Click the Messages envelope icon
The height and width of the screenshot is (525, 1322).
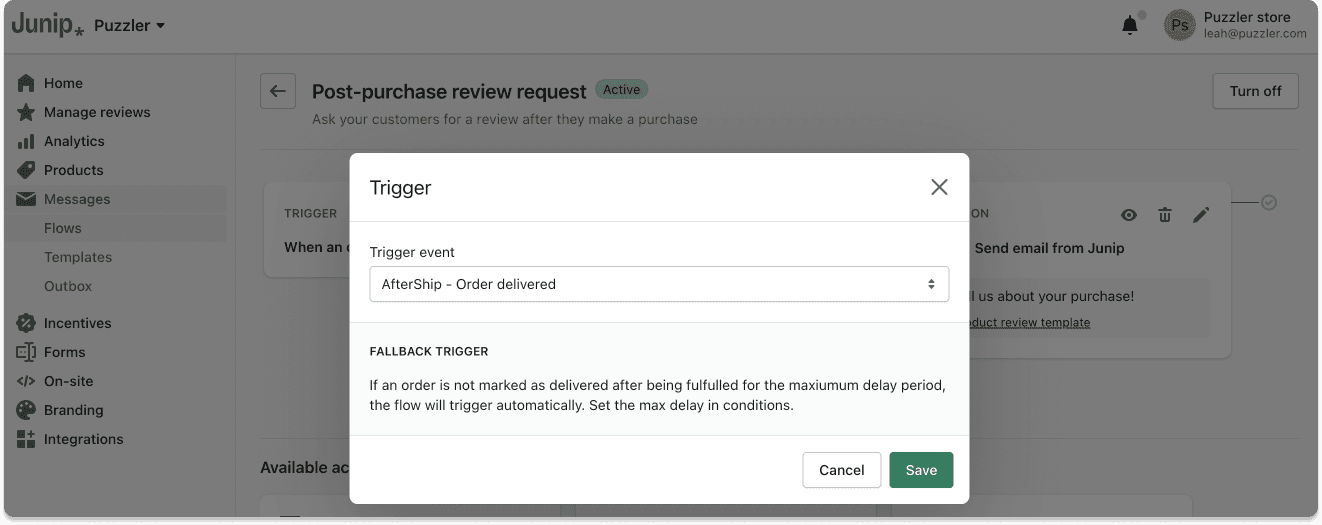pyautogui.click(x=26, y=199)
